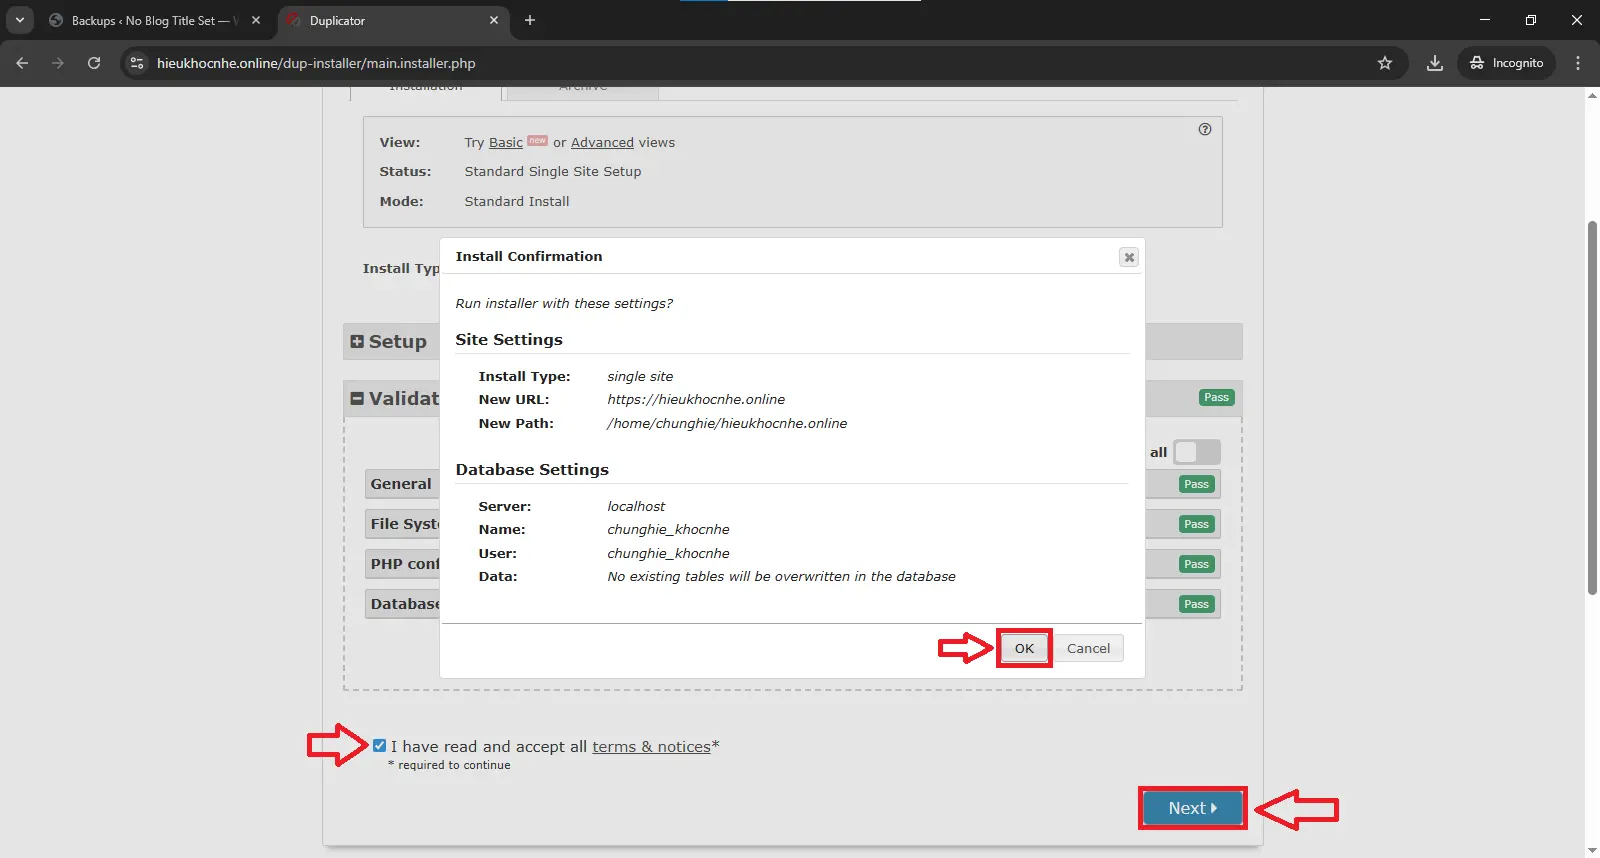Cancel the Install Confirmation dialog
Image resolution: width=1600 pixels, height=858 pixels.
1088,648
